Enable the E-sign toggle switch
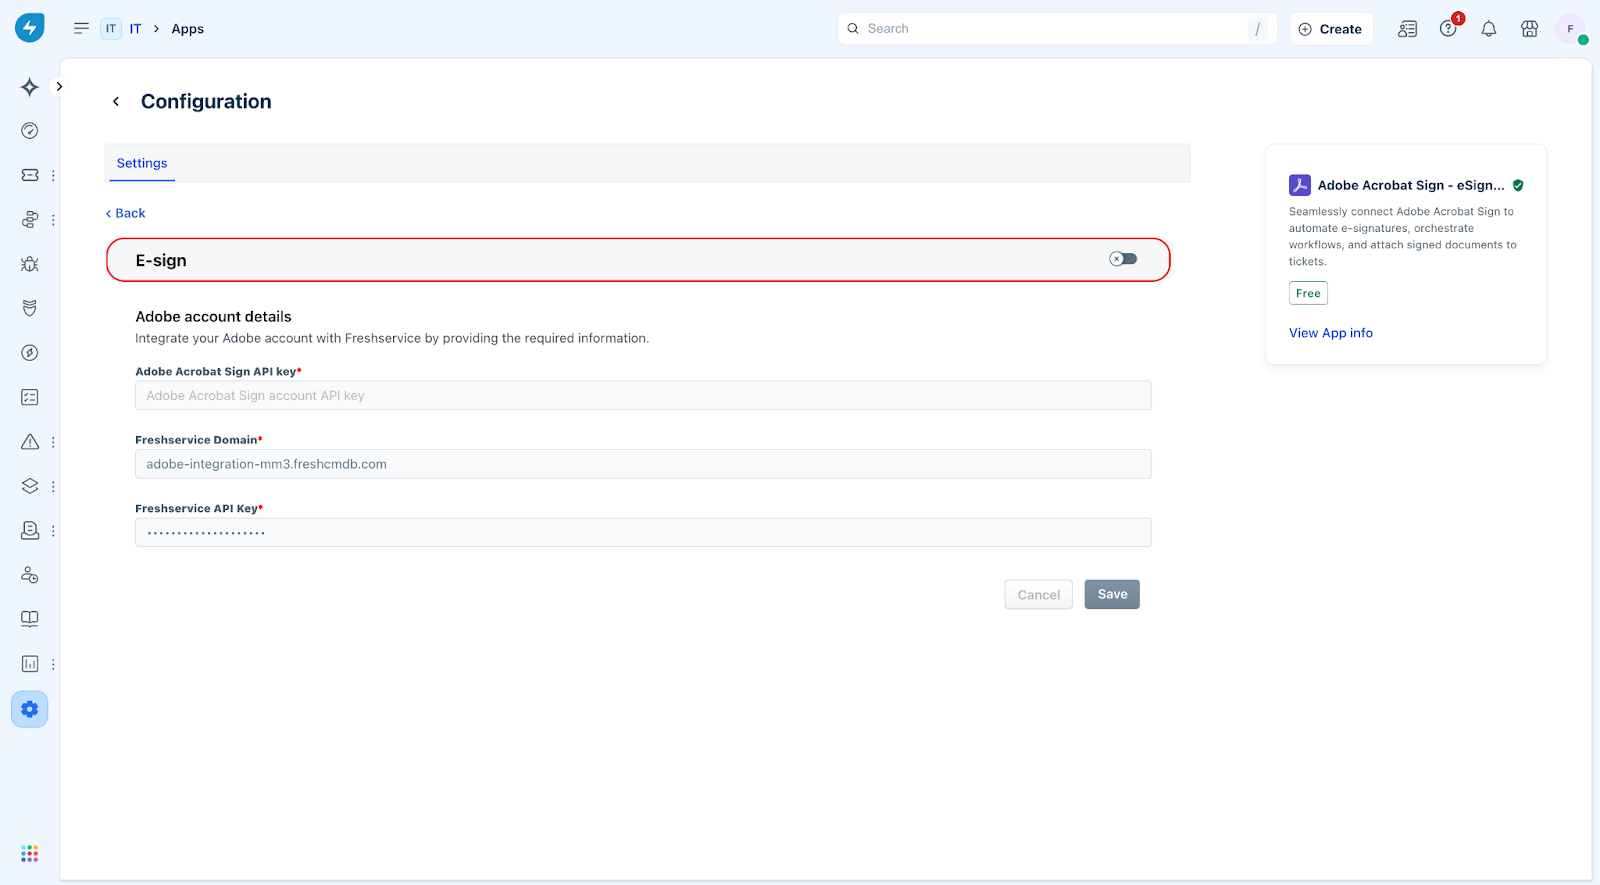The image size is (1600, 885). click(x=1123, y=259)
